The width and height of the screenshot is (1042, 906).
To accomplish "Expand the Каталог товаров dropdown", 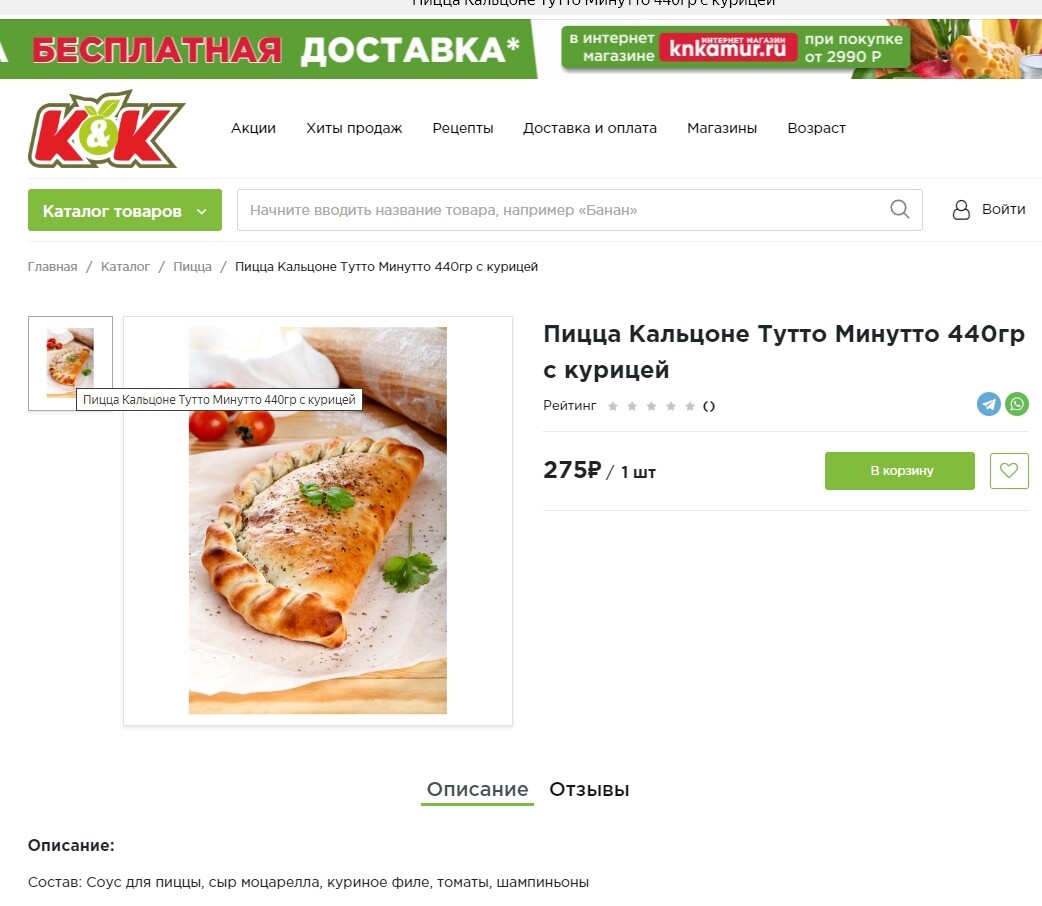I will pyautogui.click(x=125, y=210).
